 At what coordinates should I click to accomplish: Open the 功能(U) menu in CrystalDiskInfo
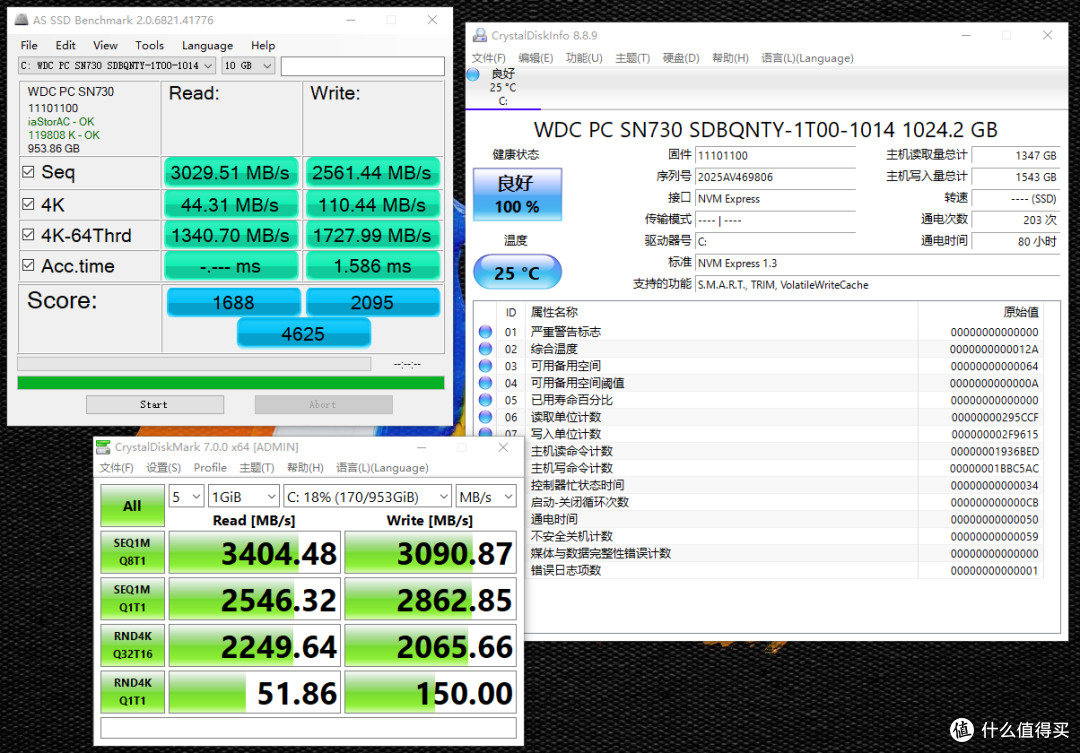coord(583,58)
